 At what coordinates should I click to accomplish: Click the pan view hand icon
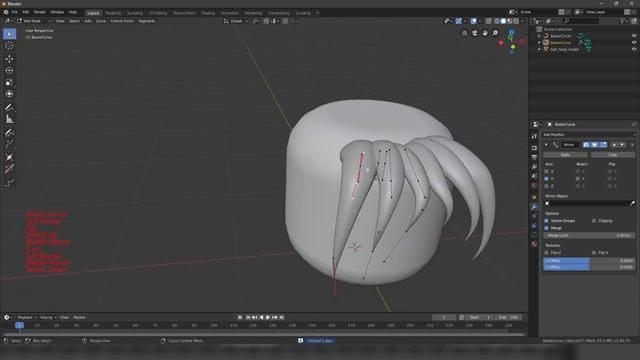coord(485,33)
